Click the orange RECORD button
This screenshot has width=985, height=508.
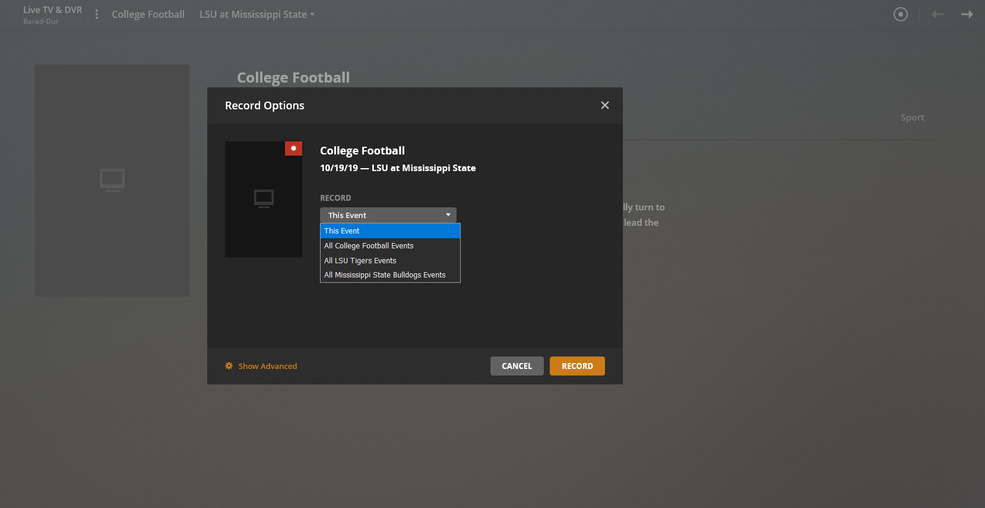577,366
